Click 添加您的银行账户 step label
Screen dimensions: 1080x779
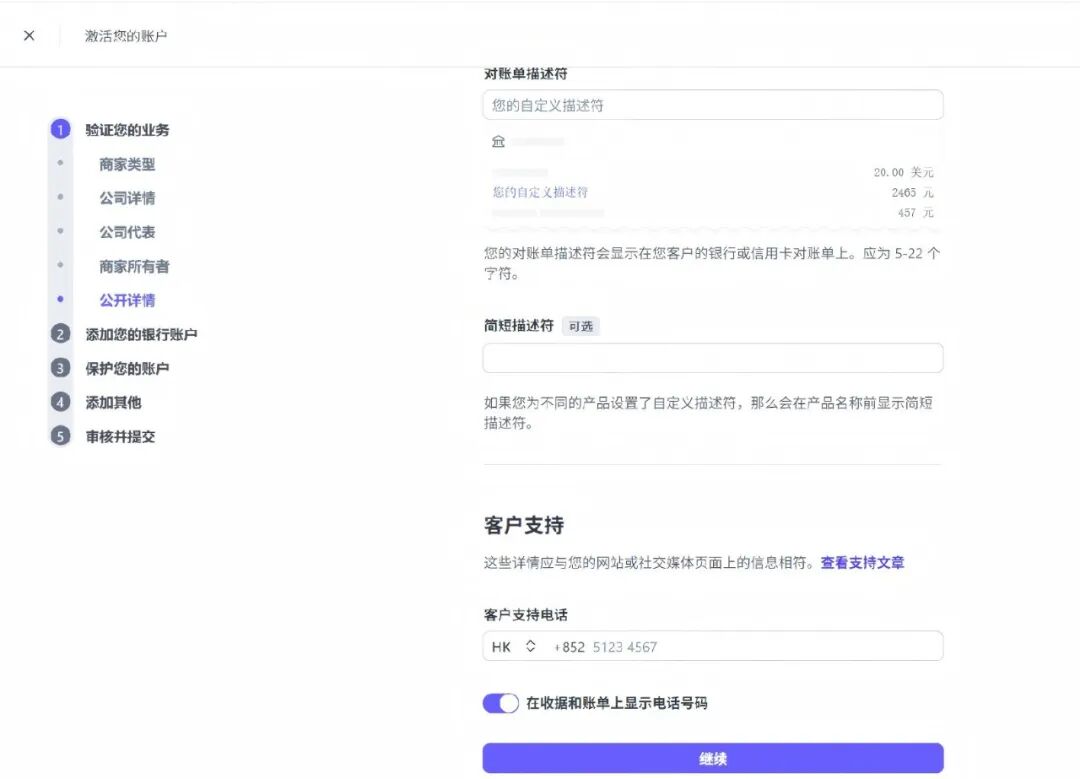point(141,334)
